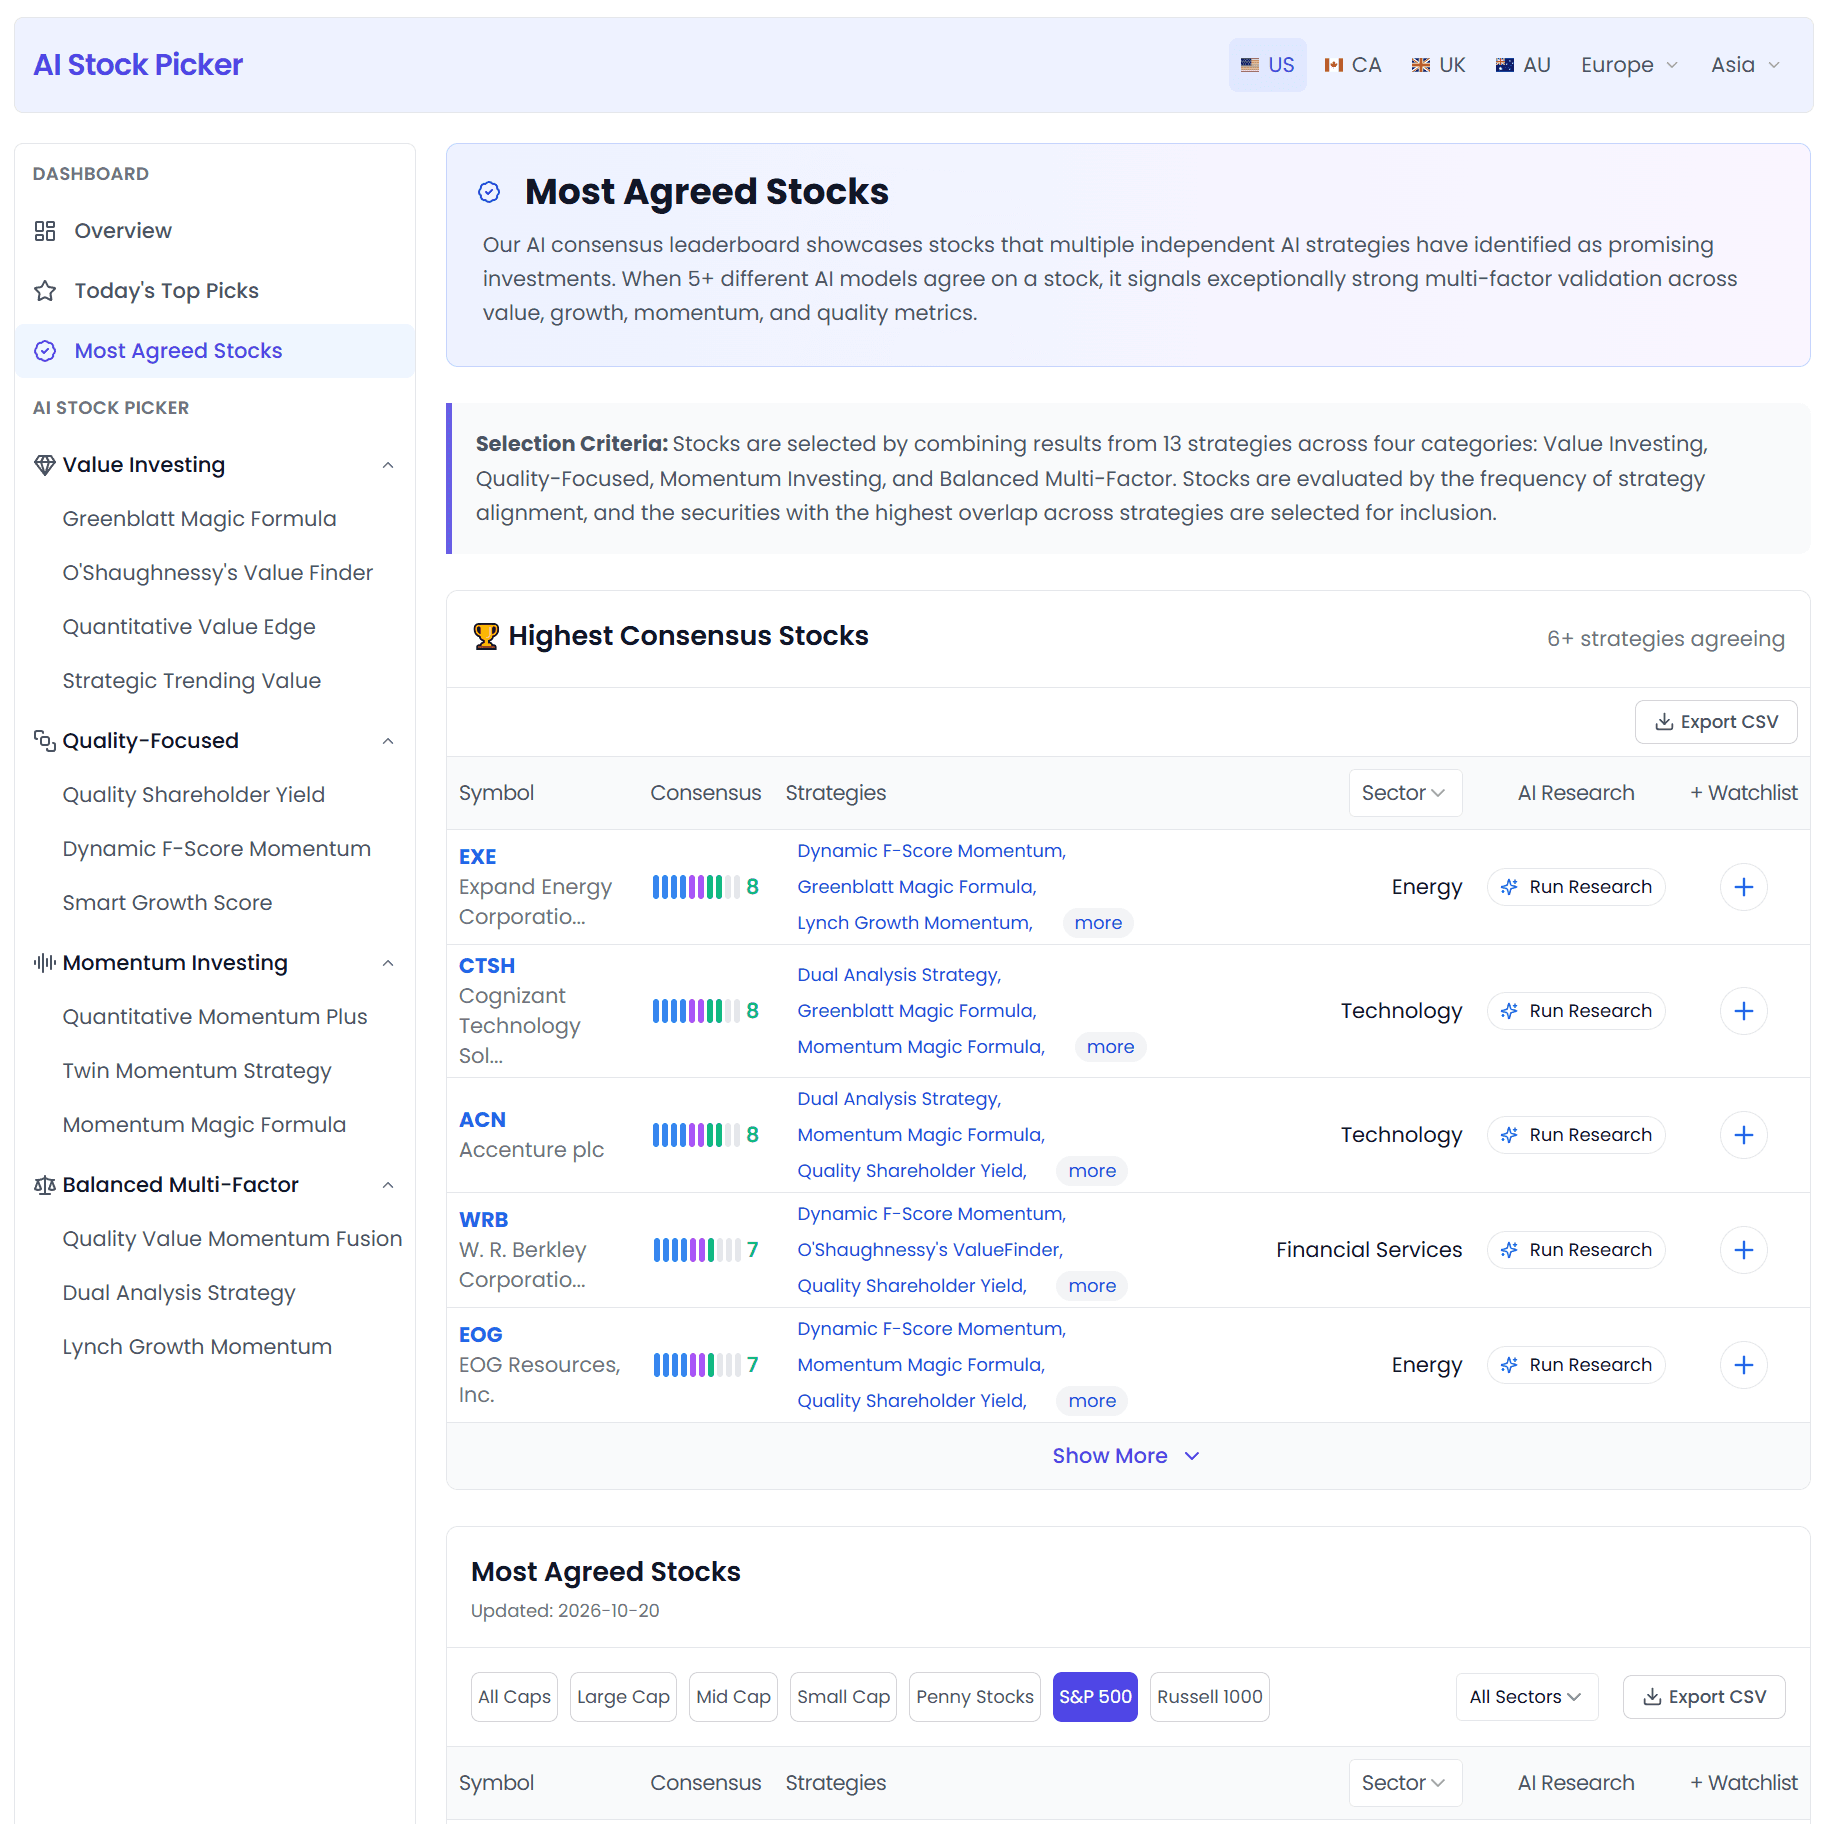Image resolution: width=1836 pixels, height=1824 pixels.
Task: Switch to the UK market
Action: [x=1438, y=65]
